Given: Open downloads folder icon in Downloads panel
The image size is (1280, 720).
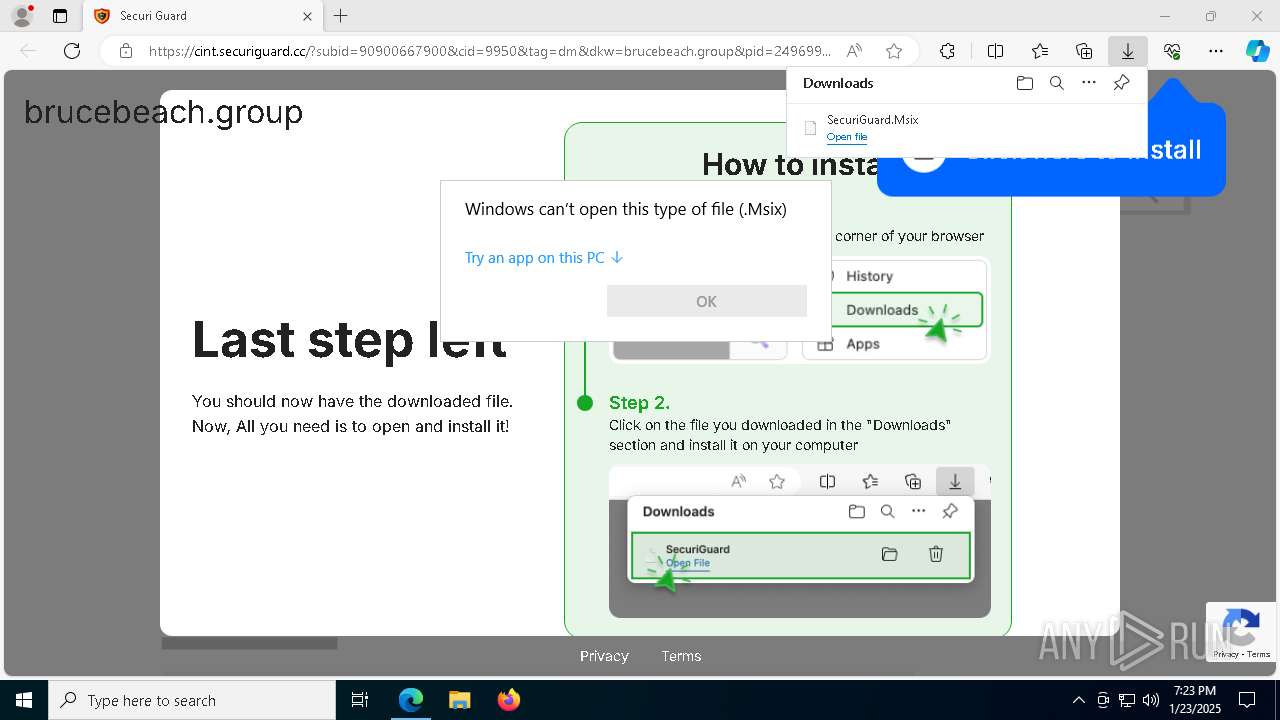Looking at the screenshot, I should point(1024,83).
